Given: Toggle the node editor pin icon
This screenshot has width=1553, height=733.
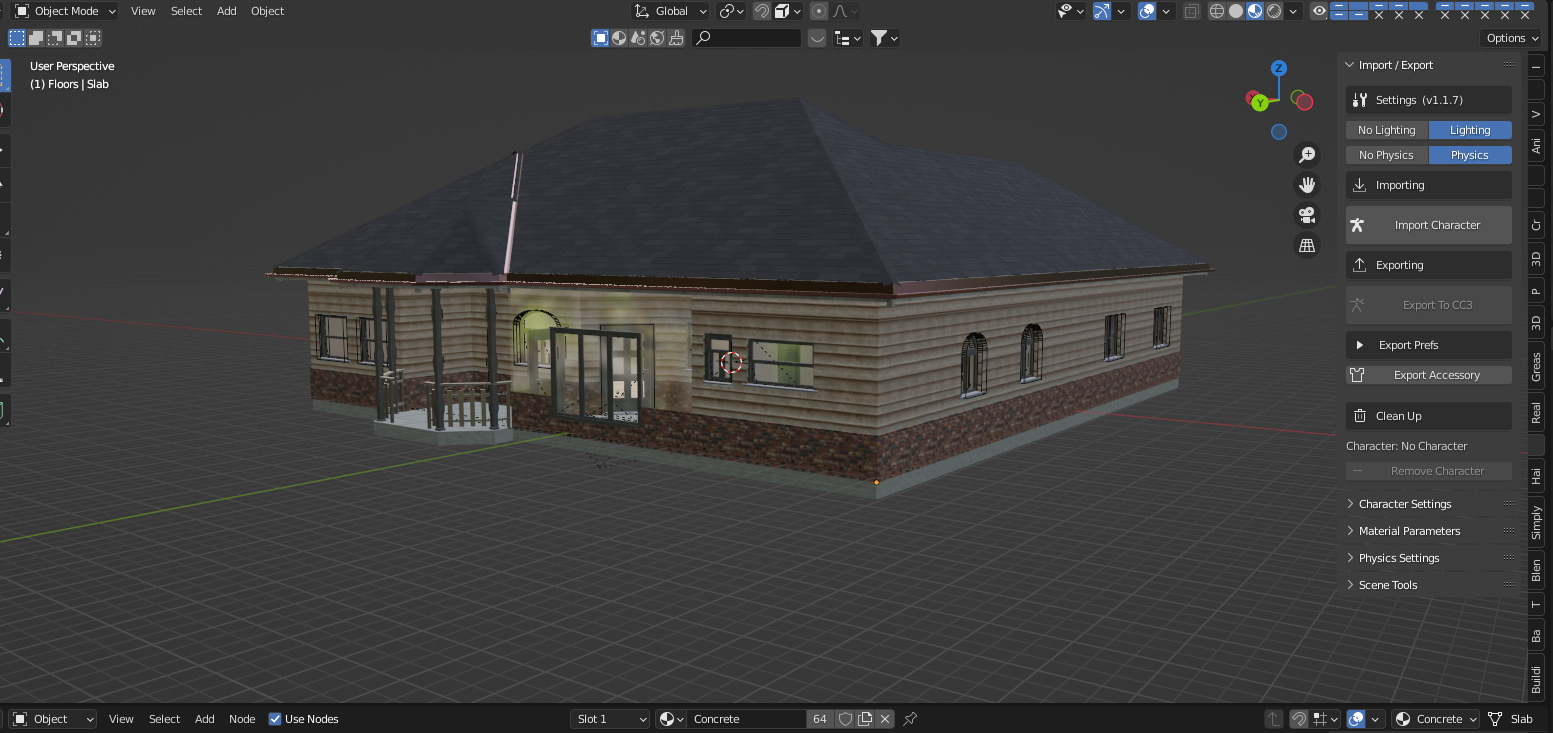Looking at the screenshot, I should coord(910,719).
